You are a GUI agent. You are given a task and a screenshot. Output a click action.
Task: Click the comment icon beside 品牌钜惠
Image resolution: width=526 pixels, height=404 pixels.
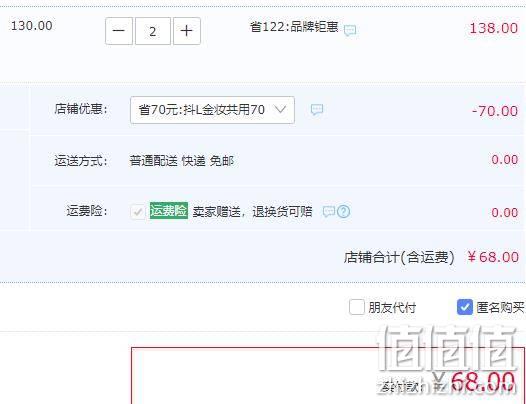click(x=350, y=31)
